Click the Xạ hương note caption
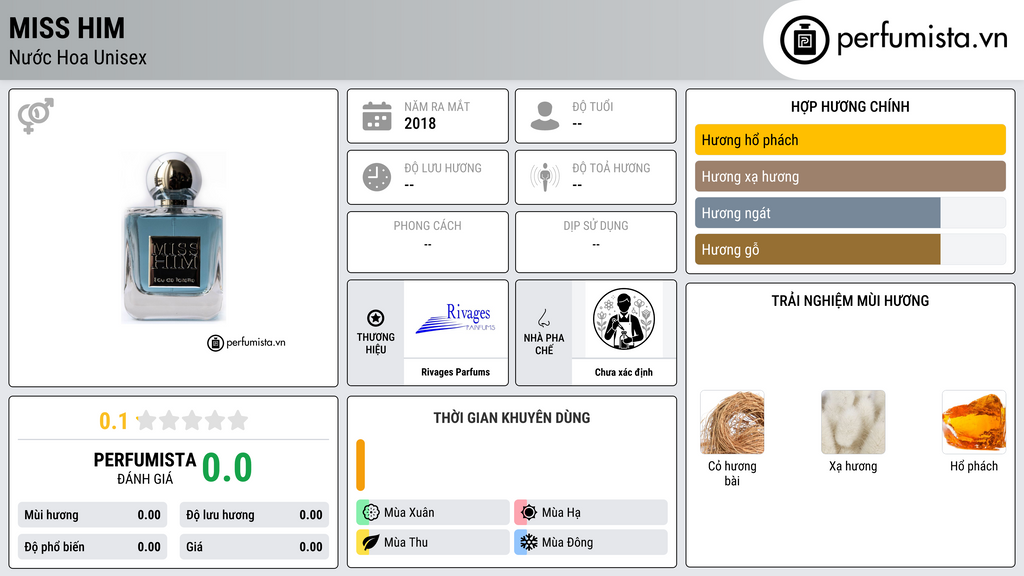 tap(853, 466)
